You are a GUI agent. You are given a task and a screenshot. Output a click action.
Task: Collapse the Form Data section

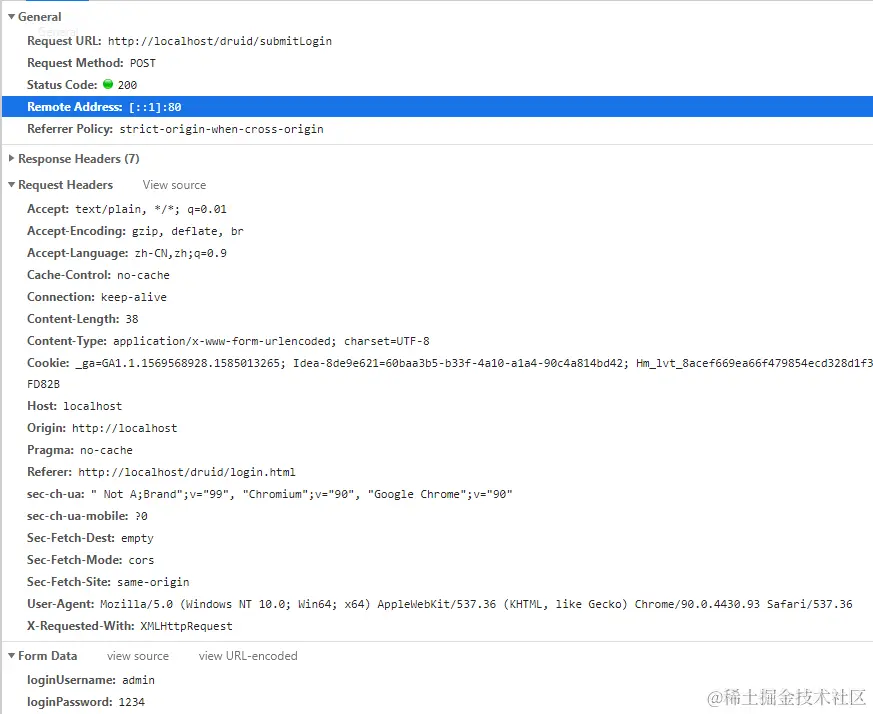[11, 656]
